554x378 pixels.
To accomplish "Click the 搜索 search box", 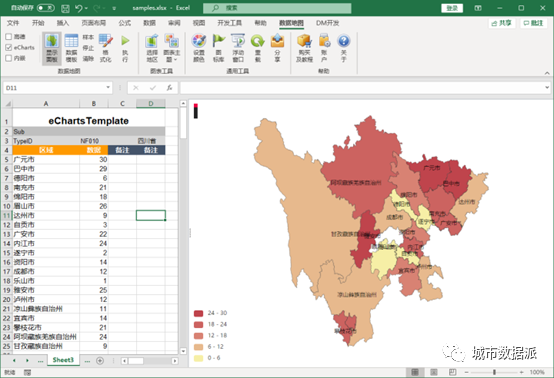I will [277, 8].
